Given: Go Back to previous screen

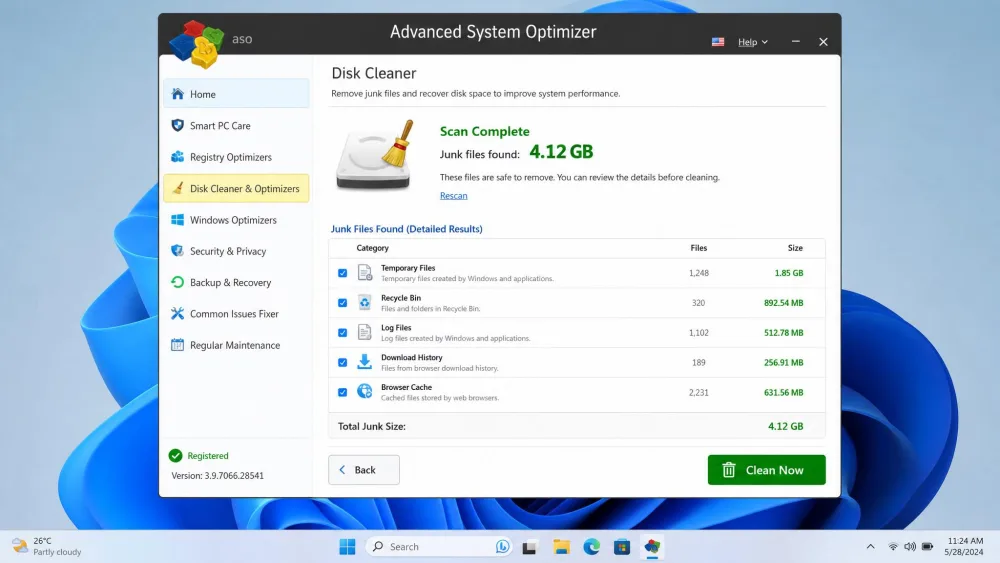Looking at the screenshot, I should tap(364, 470).
